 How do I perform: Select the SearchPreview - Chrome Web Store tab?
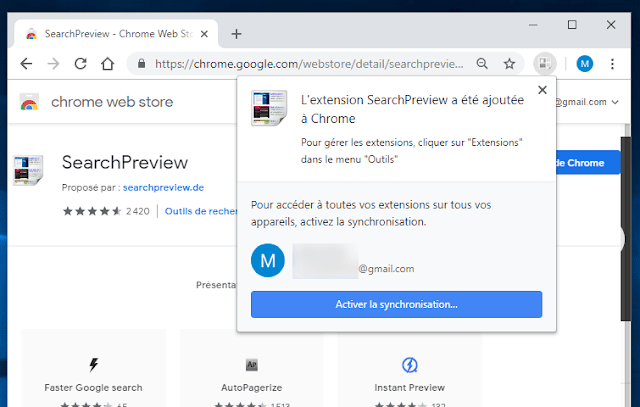116,33
